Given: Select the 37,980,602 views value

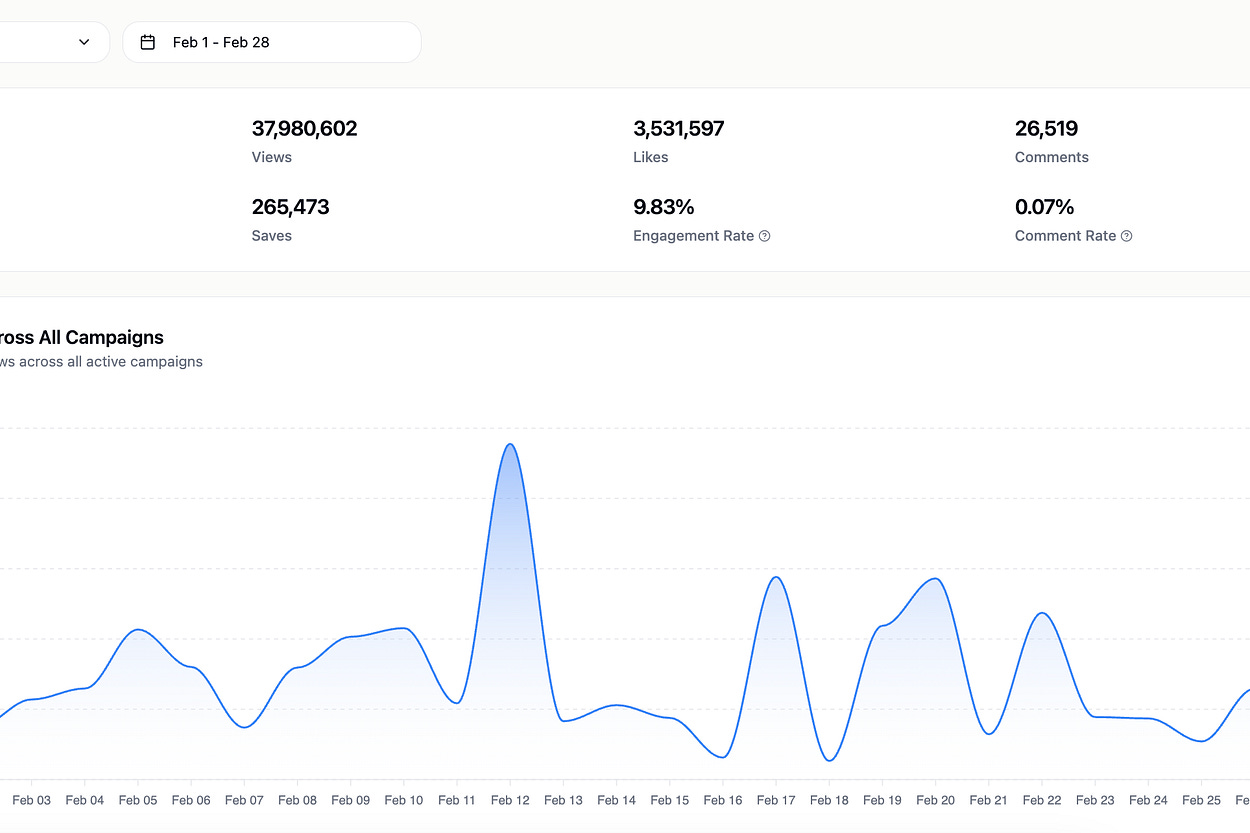Looking at the screenshot, I should click(x=304, y=128).
